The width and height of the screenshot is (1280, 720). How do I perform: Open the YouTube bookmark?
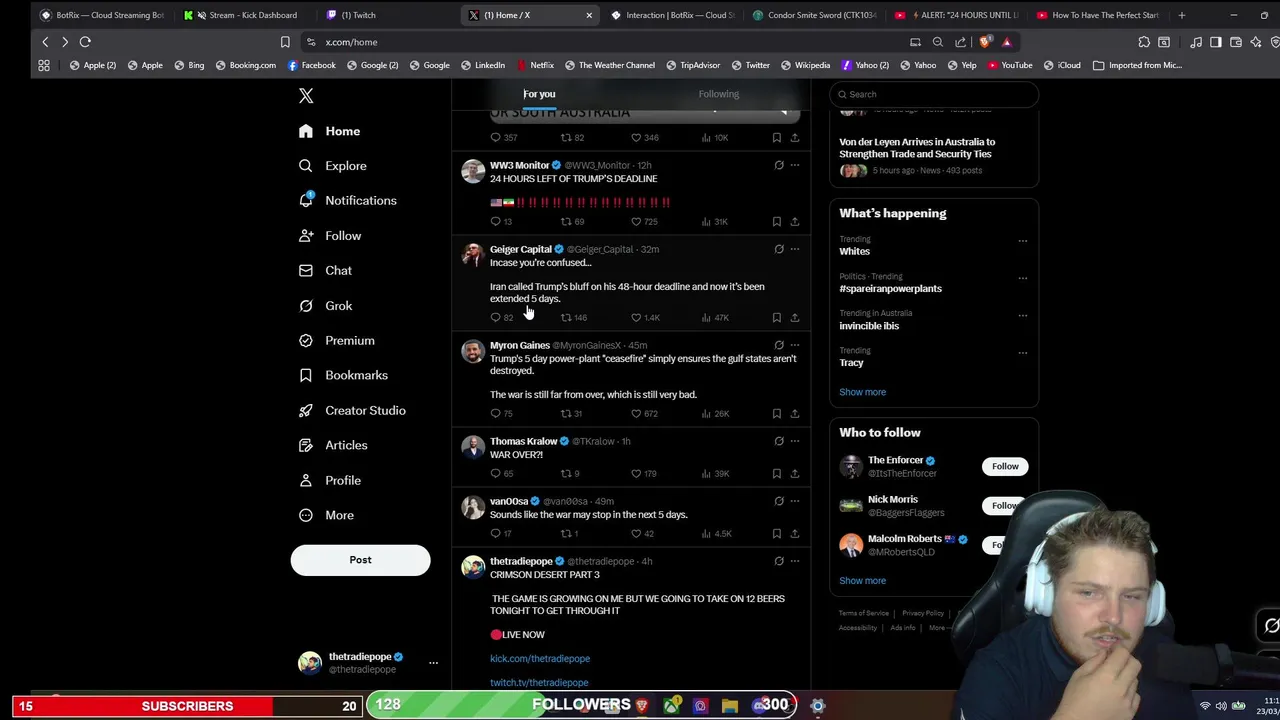tap(1009, 65)
